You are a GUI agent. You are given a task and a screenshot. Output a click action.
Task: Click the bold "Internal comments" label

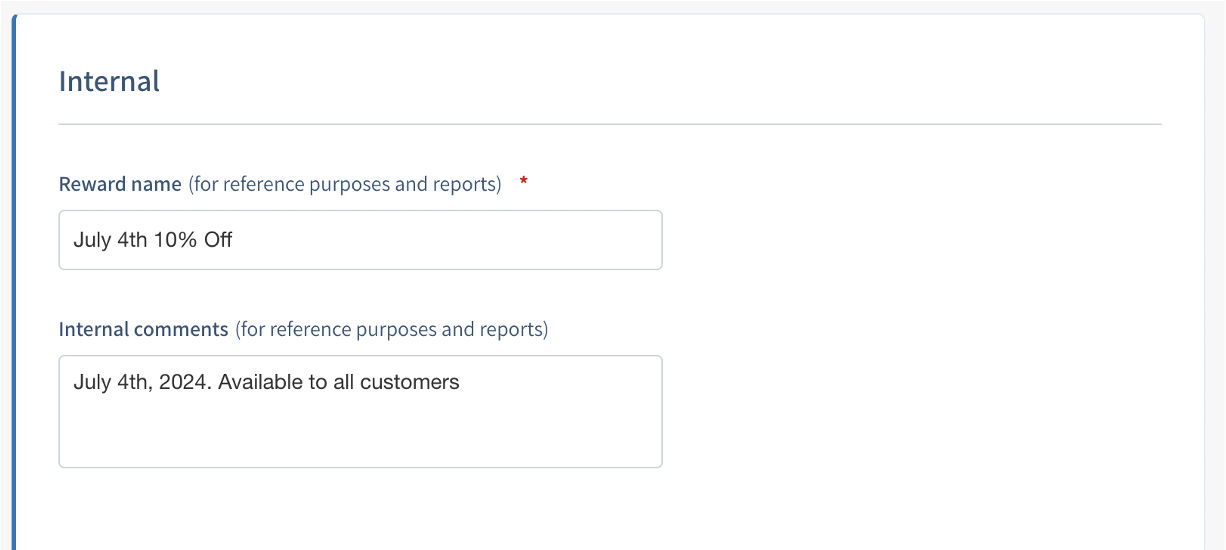pyautogui.click(x=144, y=329)
